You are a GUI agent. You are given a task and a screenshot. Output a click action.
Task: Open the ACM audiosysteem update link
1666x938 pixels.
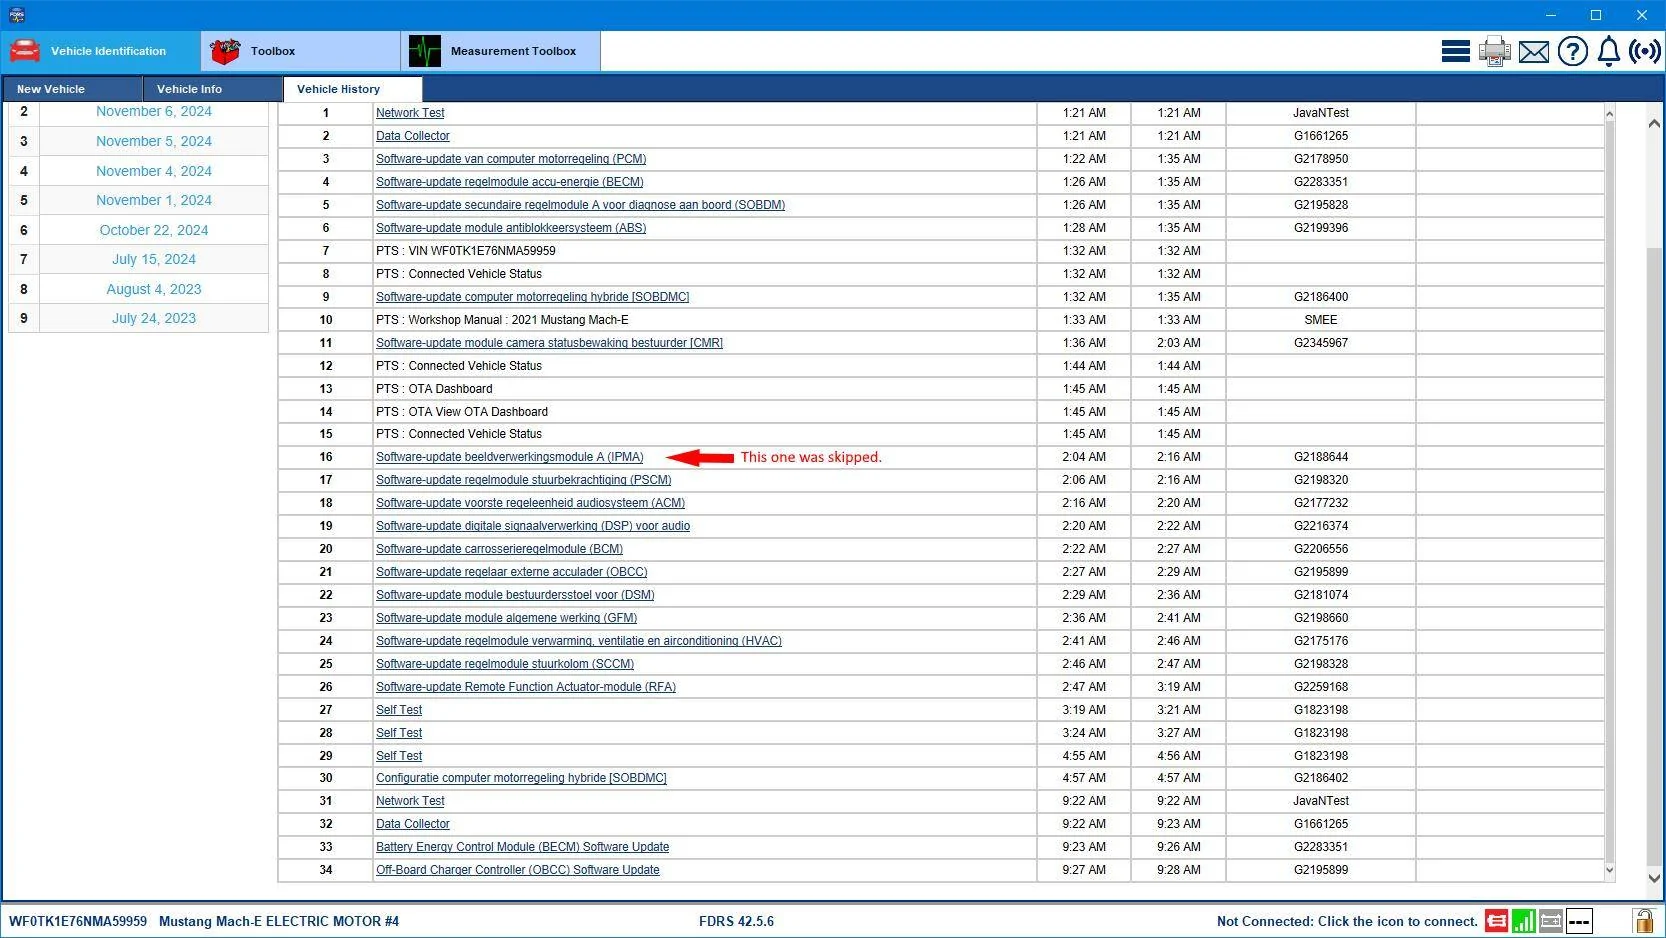(531, 503)
